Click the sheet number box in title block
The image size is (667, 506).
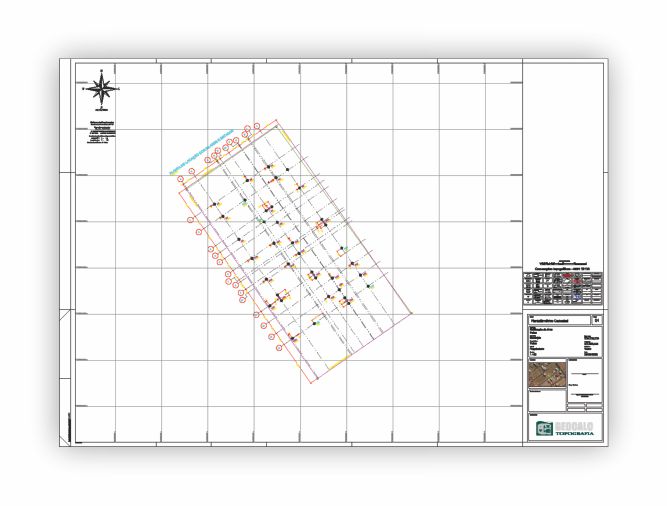pos(597,320)
